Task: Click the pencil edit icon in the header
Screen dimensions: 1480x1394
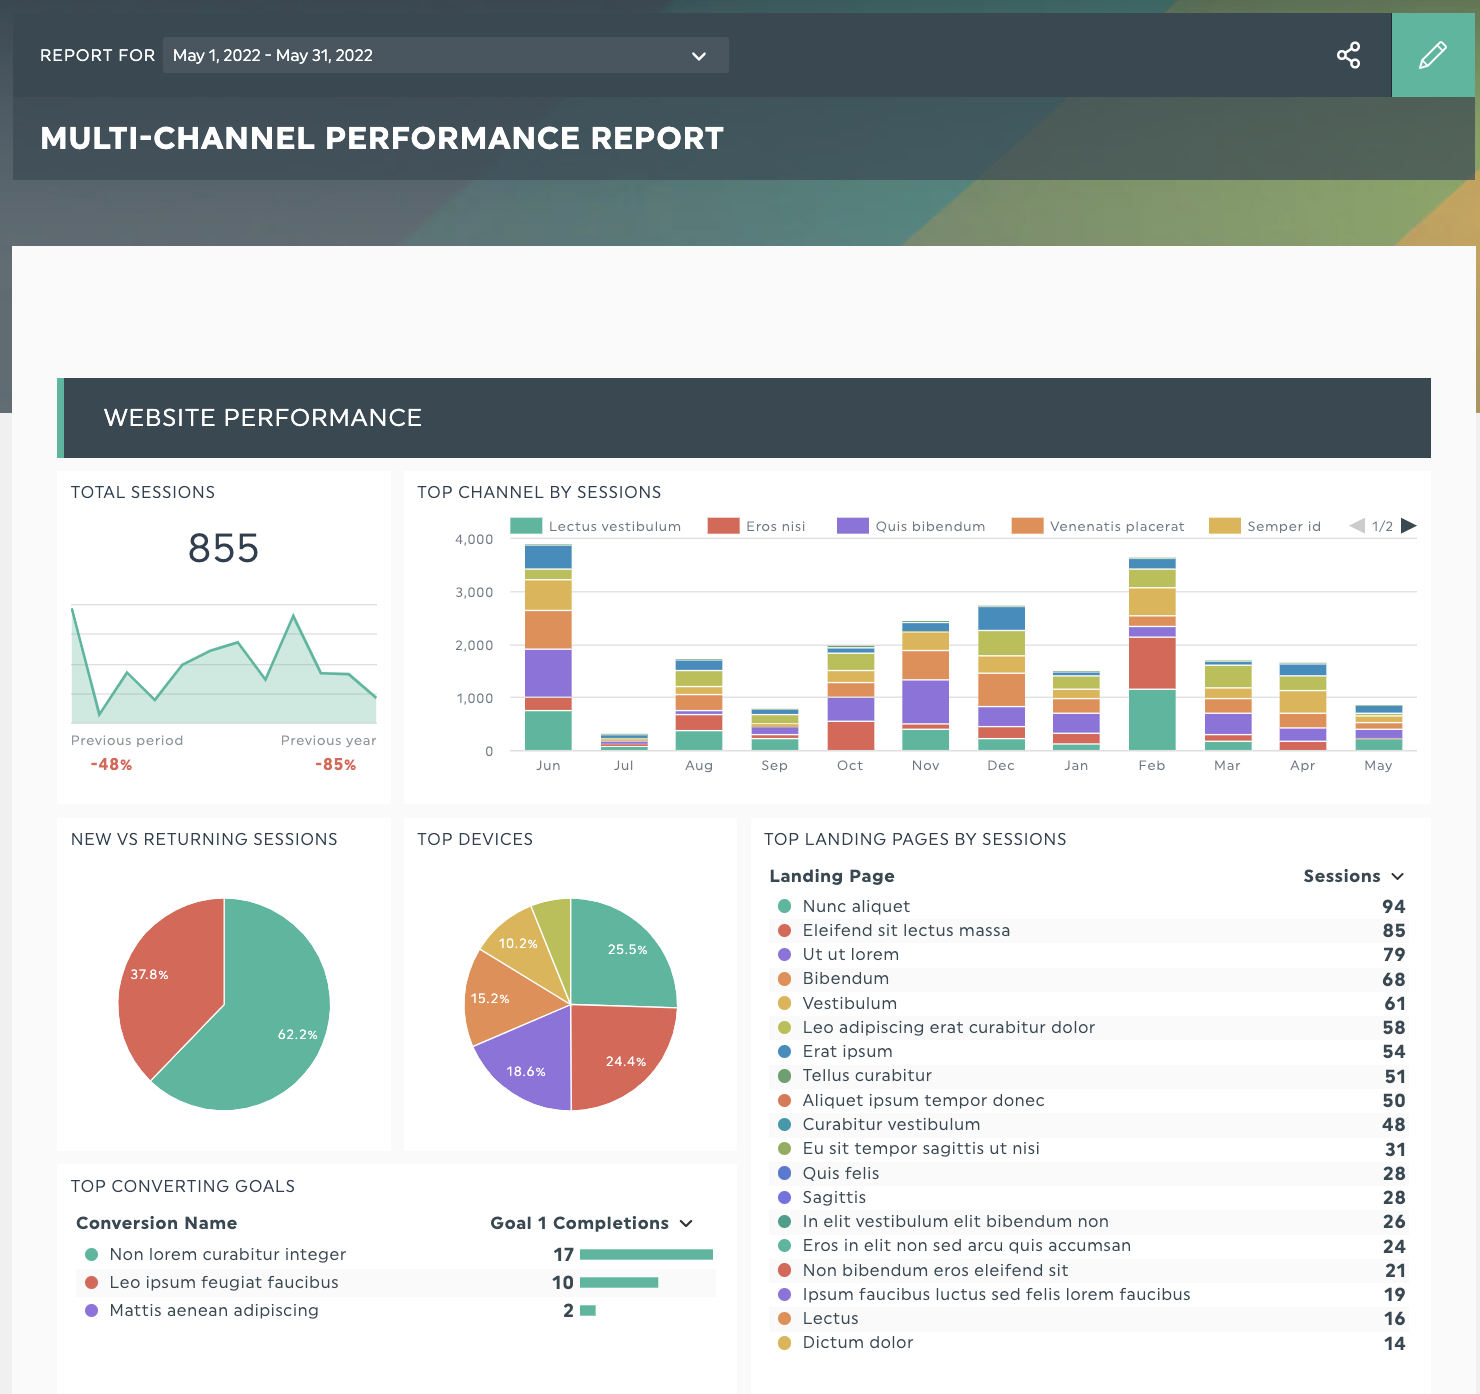Action: click(x=1433, y=55)
